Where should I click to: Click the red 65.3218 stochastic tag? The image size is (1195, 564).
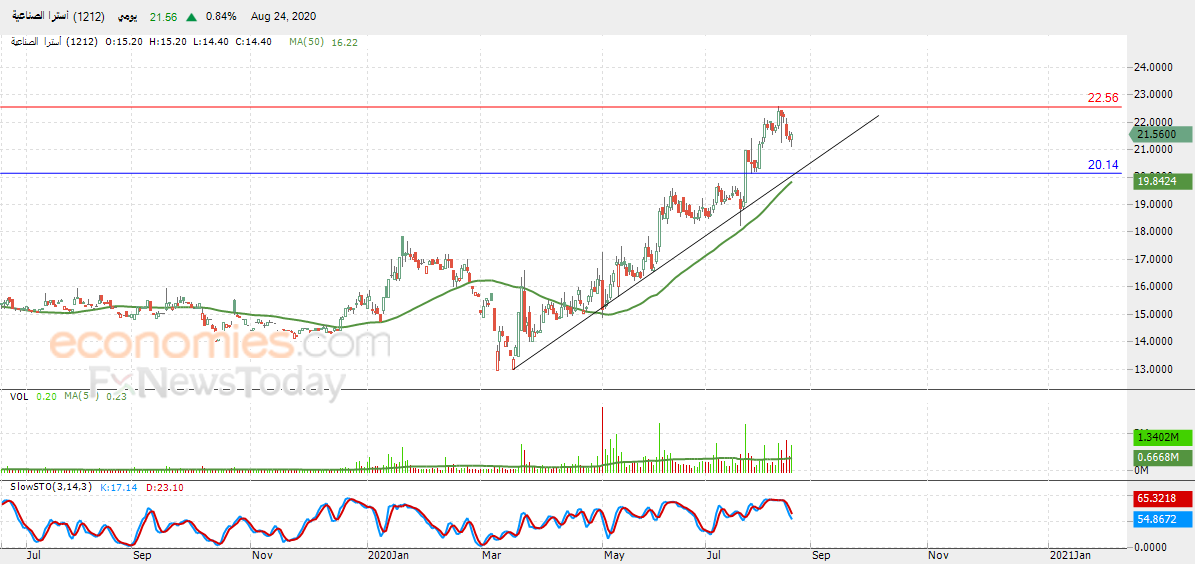point(1160,498)
